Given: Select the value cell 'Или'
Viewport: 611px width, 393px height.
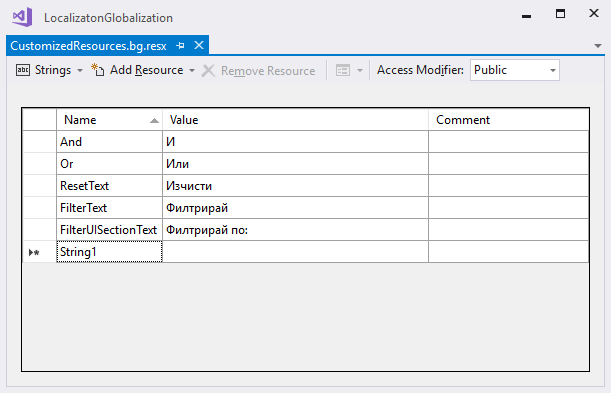Looking at the screenshot, I should click(295, 164).
